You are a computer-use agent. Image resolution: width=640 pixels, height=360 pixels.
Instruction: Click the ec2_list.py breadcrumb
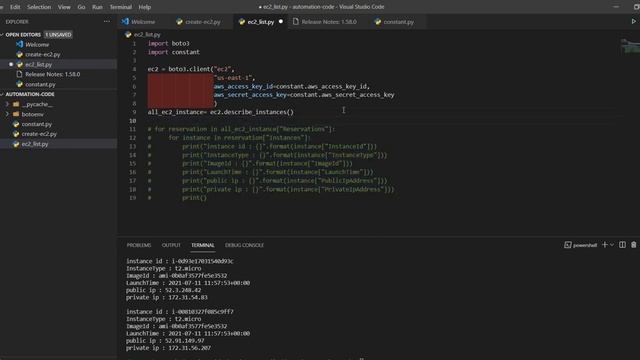click(147, 35)
